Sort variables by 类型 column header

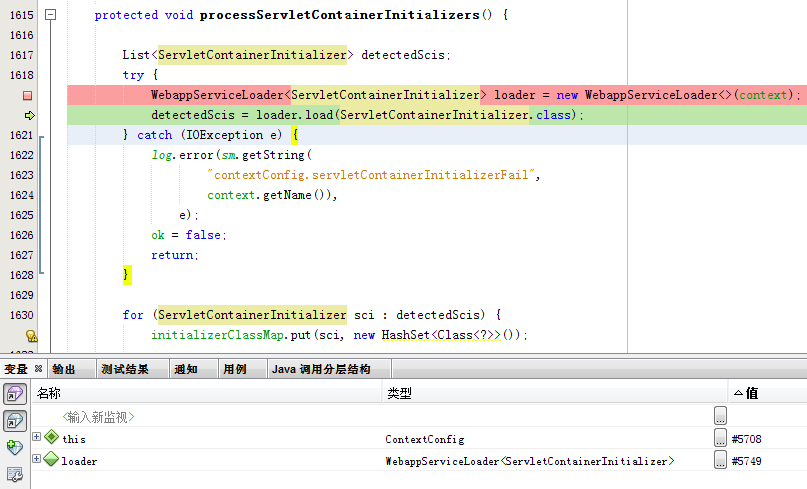pyautogui.click(x=555, y=393)
